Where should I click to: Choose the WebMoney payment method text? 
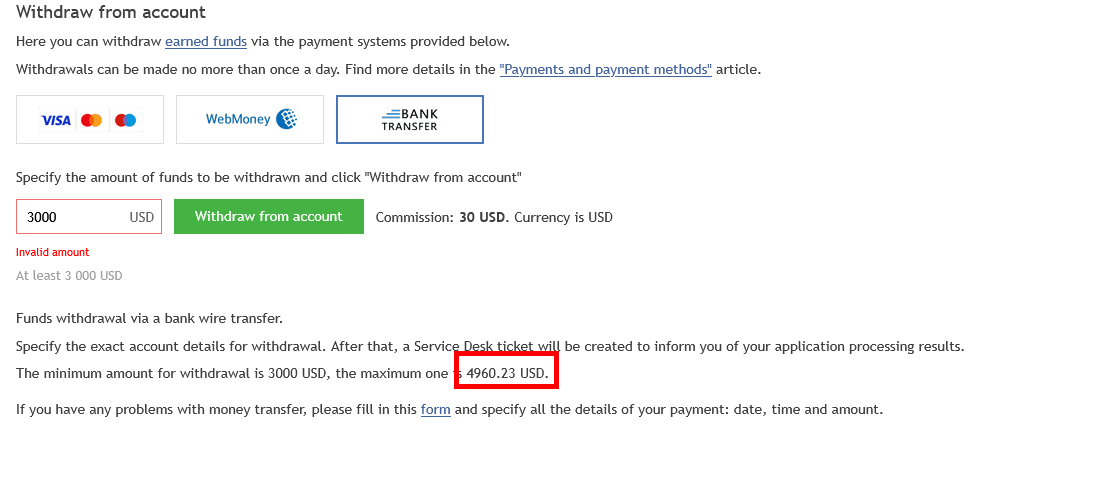click(238, 120)
